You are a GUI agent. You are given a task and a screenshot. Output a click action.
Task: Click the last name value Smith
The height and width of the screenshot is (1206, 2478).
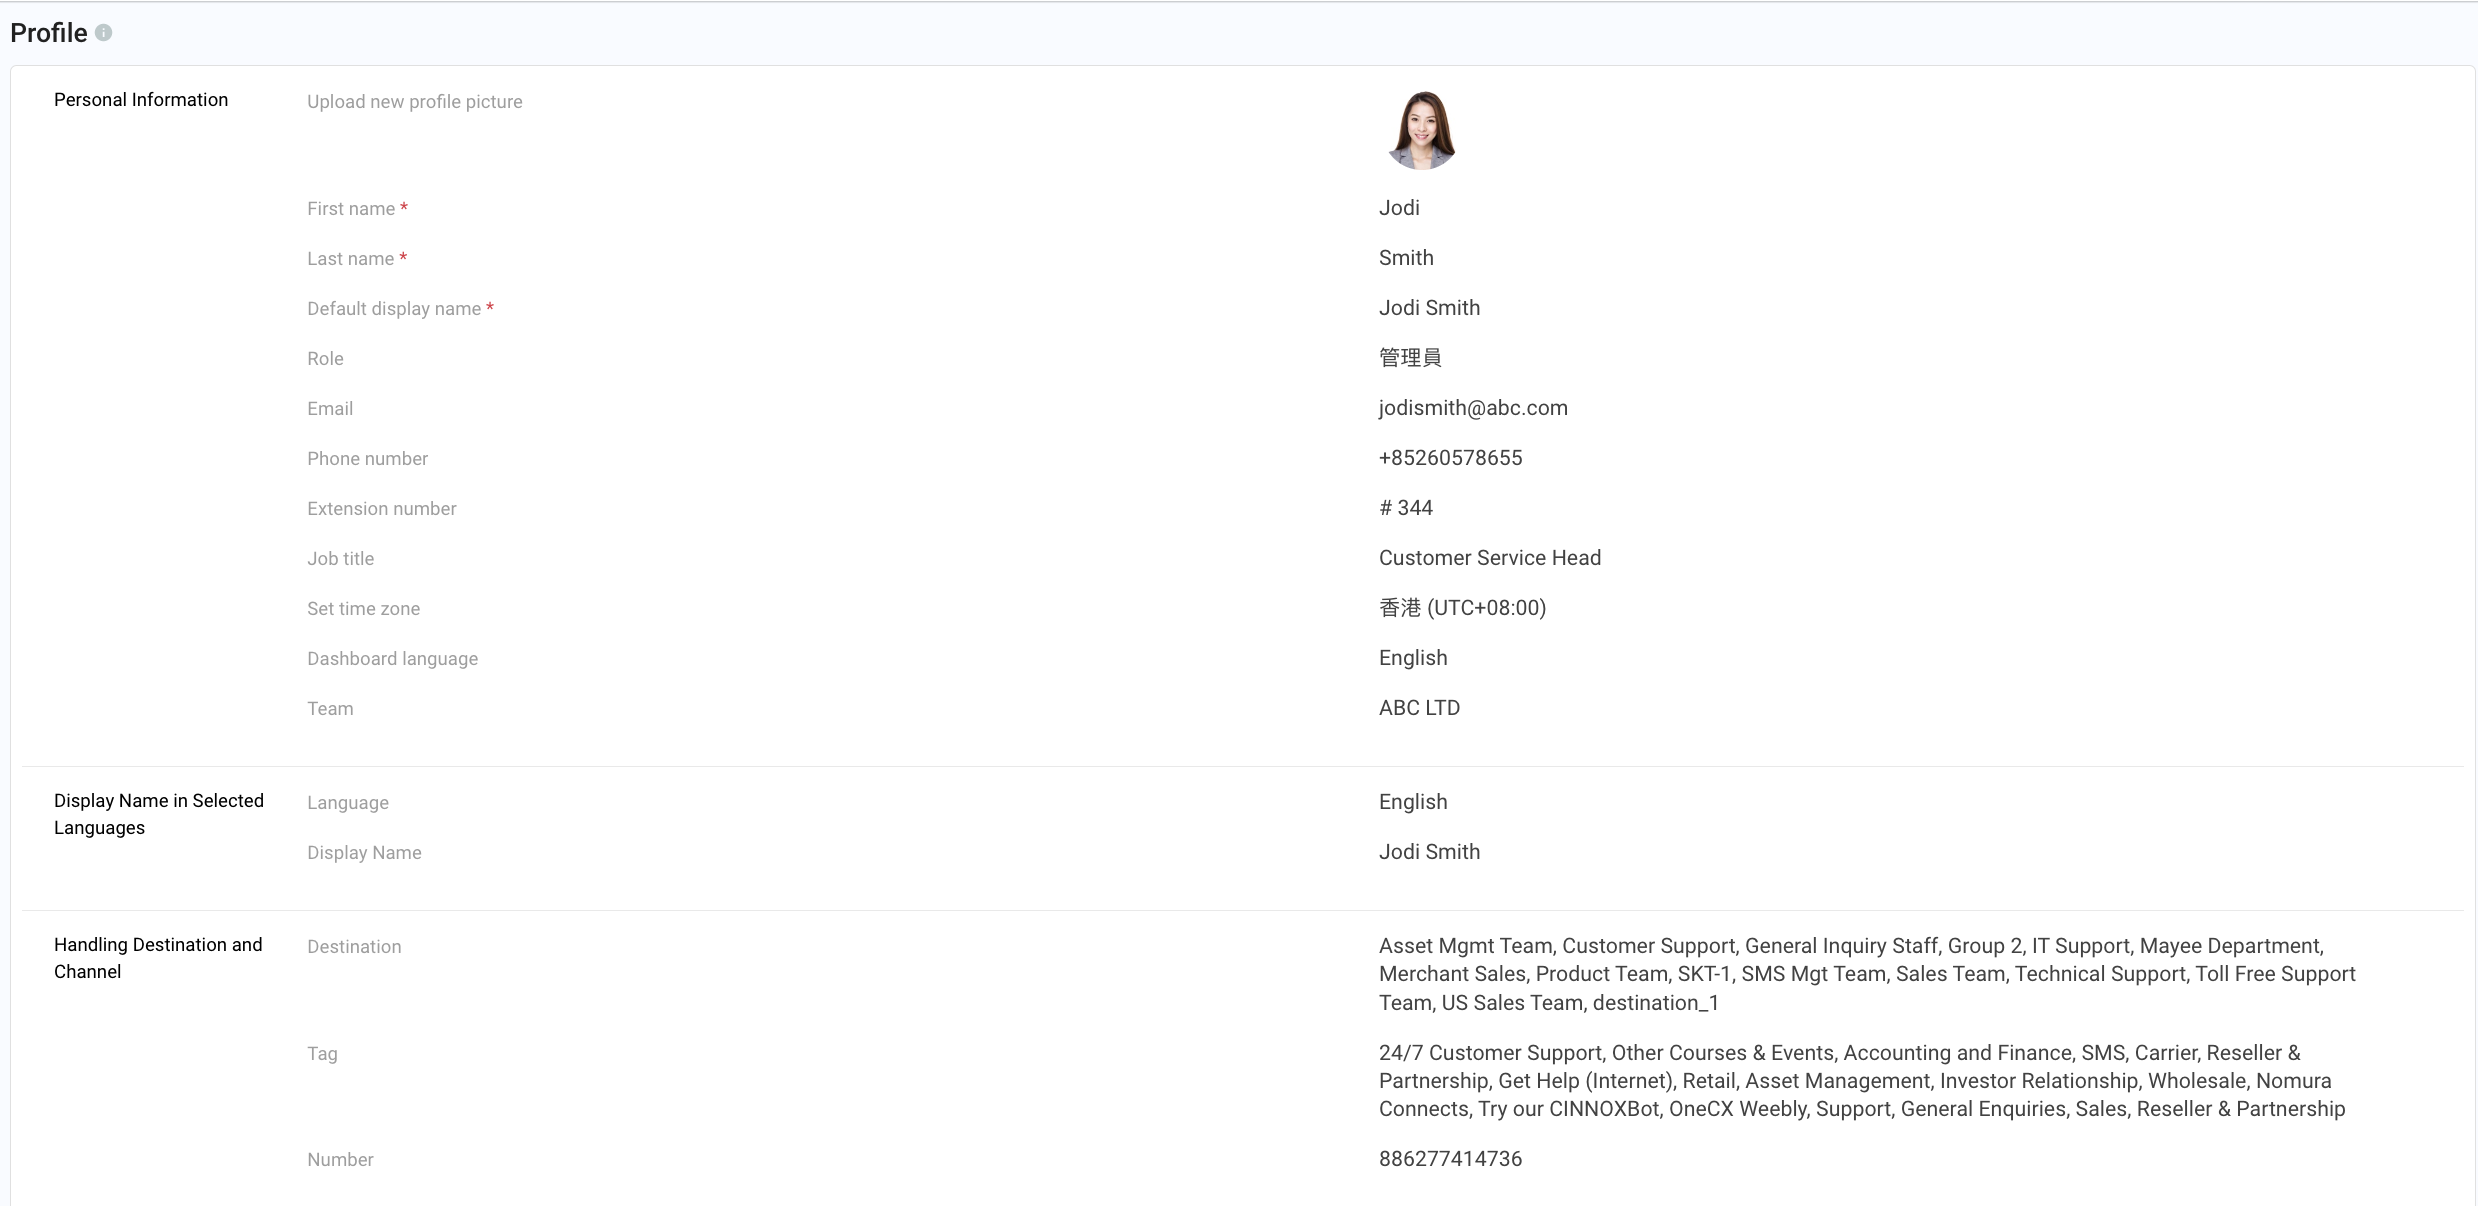[x=1406, y=258]
